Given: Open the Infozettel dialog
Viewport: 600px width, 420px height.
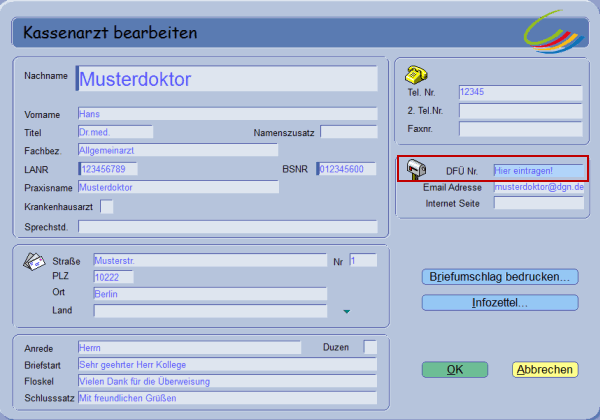Looking at the screenshot, I should pyautogui.click(x=500, y=302).
